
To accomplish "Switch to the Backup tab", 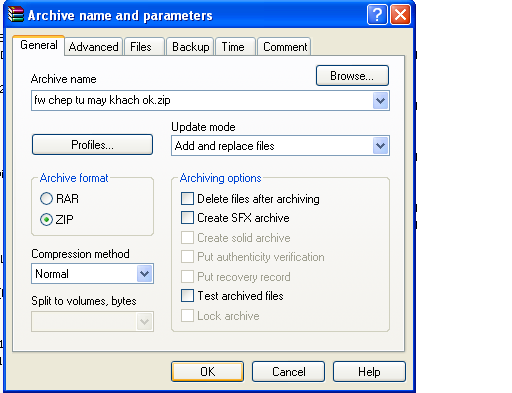I will (x=191, y=47).
